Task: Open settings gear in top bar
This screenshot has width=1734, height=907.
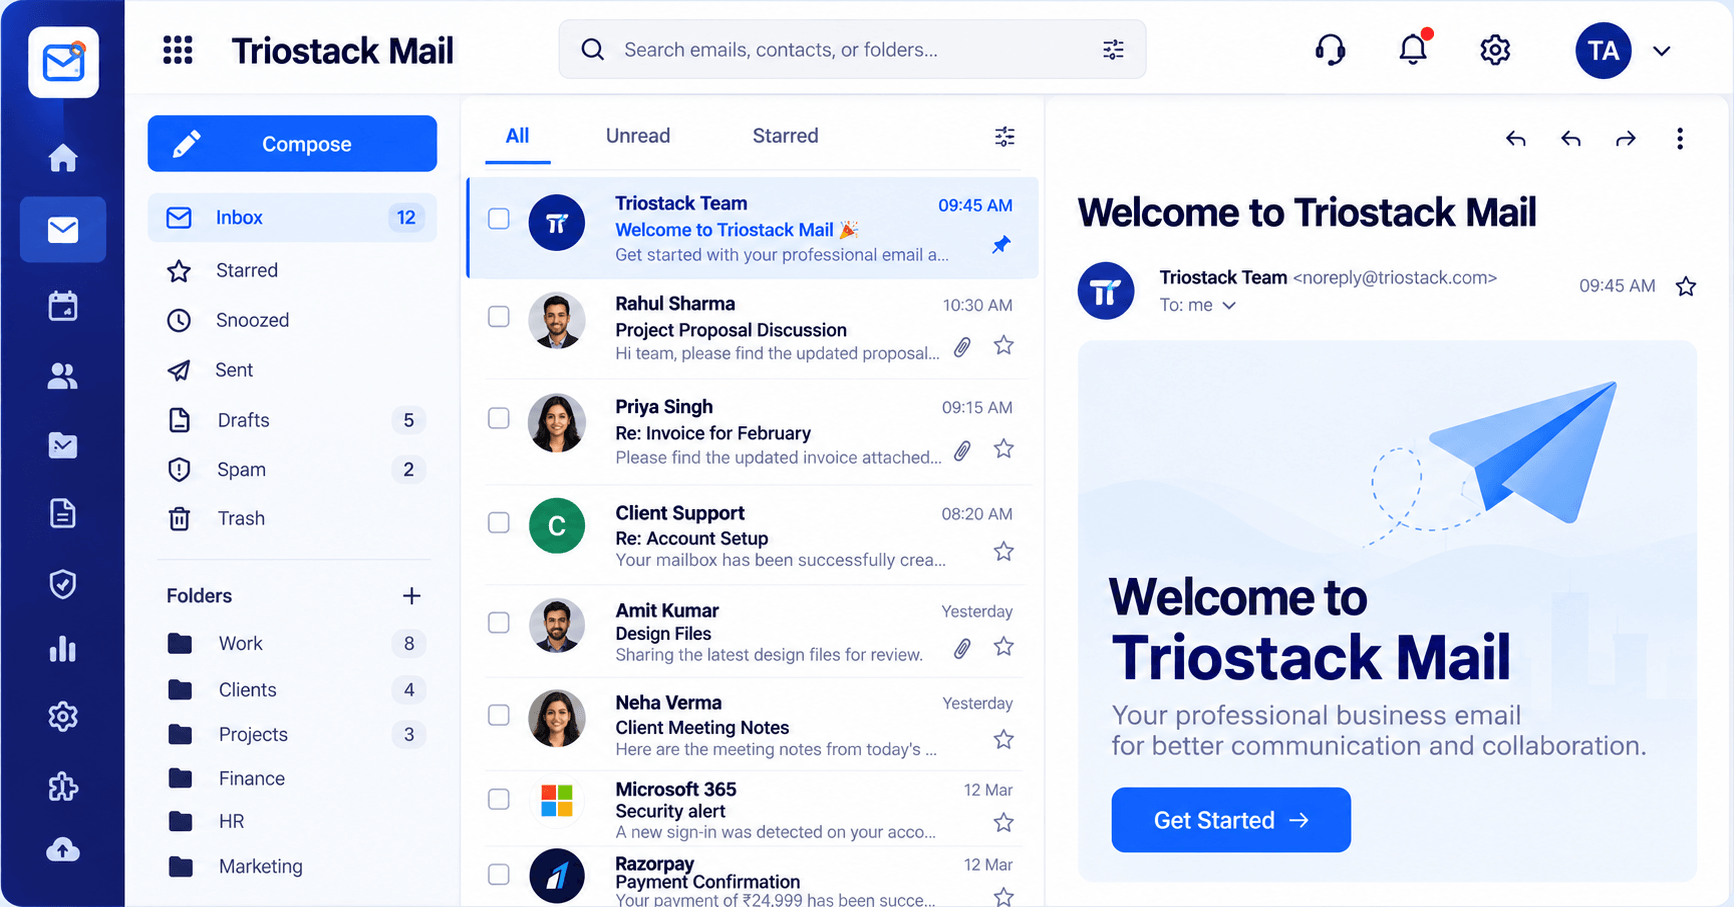Action: click(x=1495, y=50)
